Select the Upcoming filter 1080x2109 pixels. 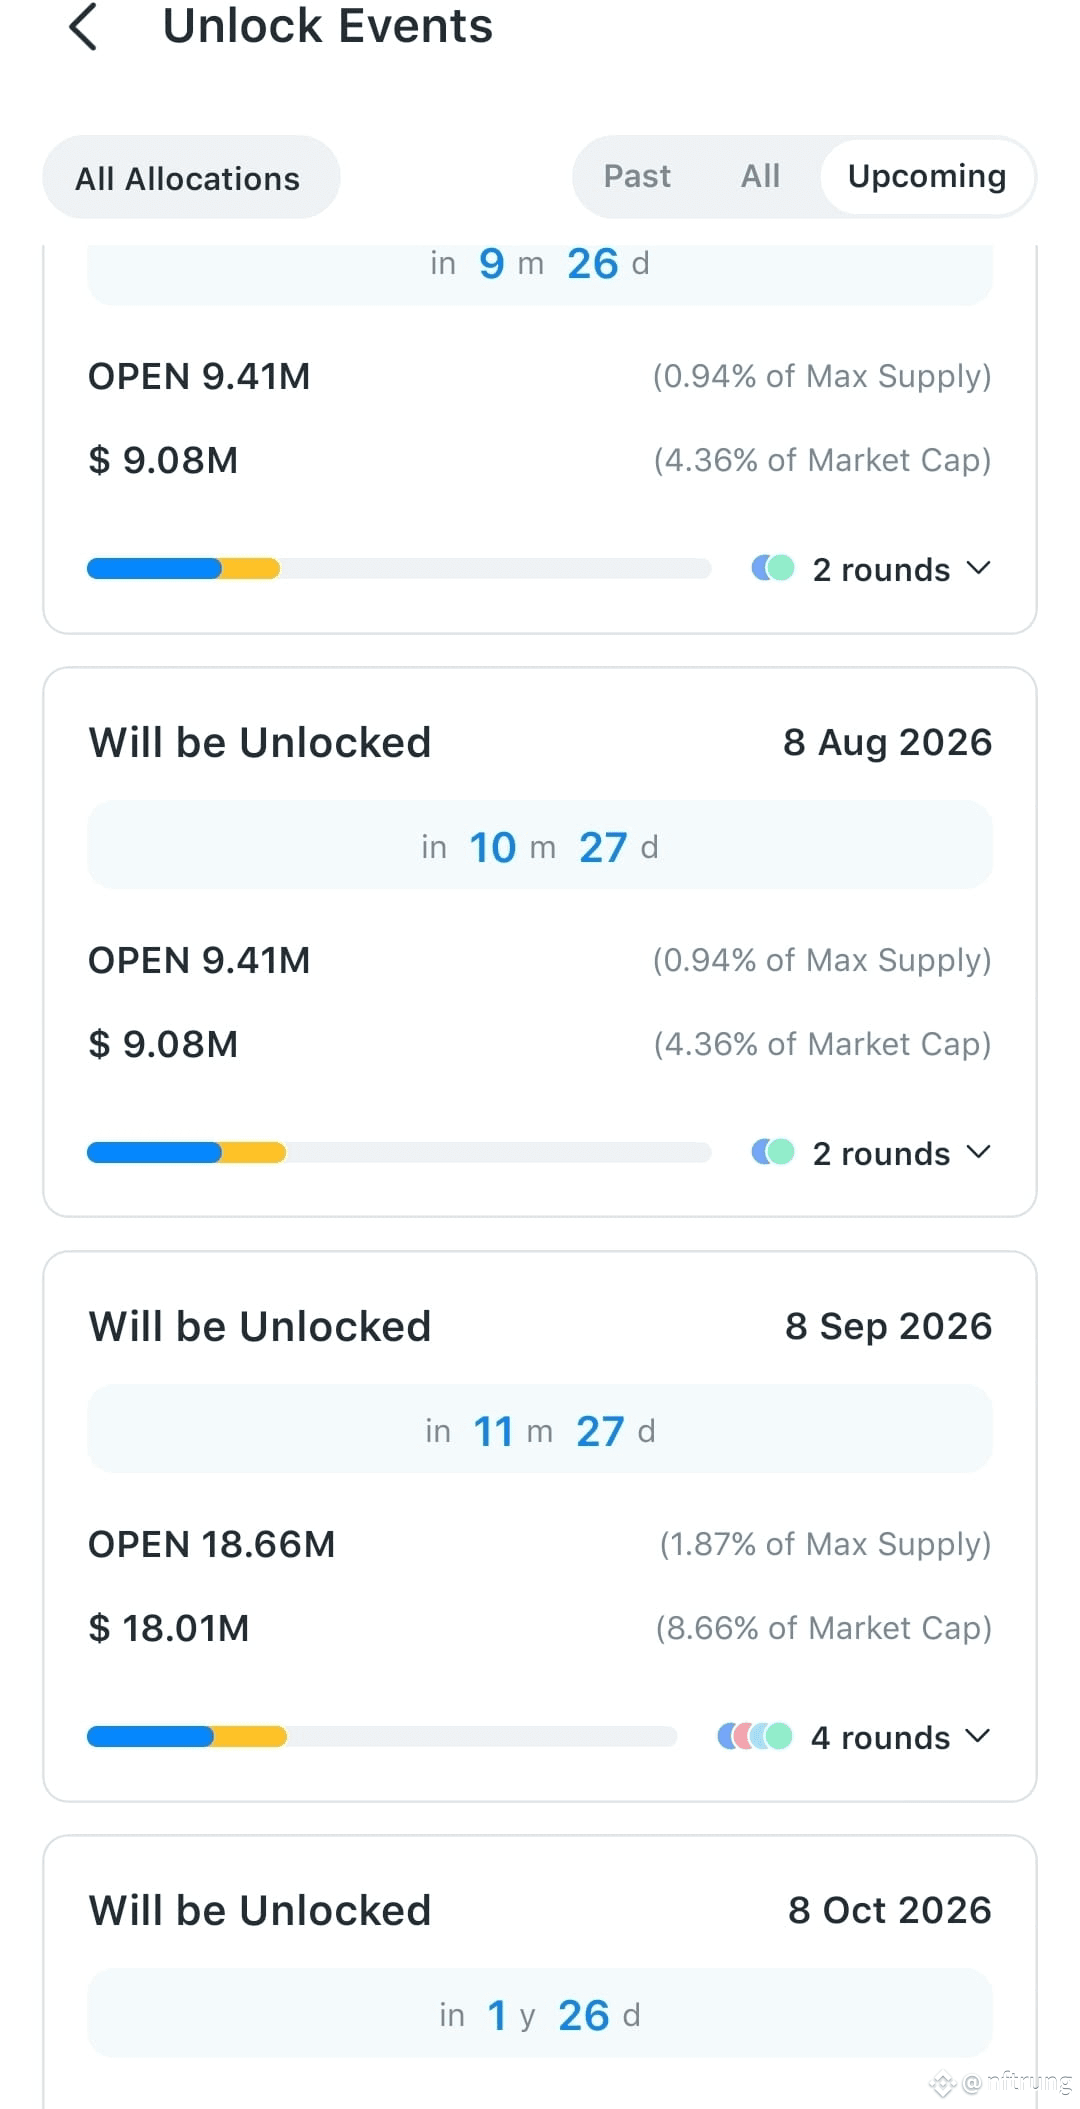[x=927, y=177]
